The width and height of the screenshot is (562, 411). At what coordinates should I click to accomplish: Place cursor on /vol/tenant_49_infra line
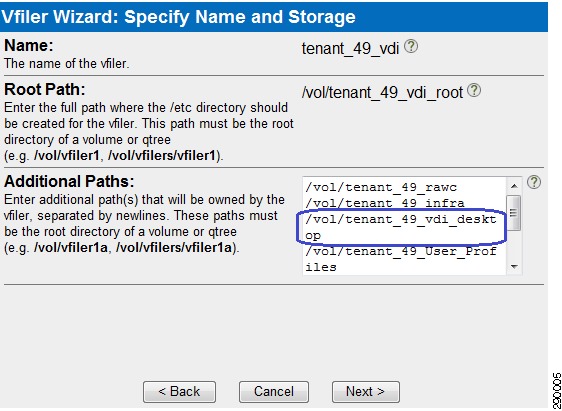[385, 204]
